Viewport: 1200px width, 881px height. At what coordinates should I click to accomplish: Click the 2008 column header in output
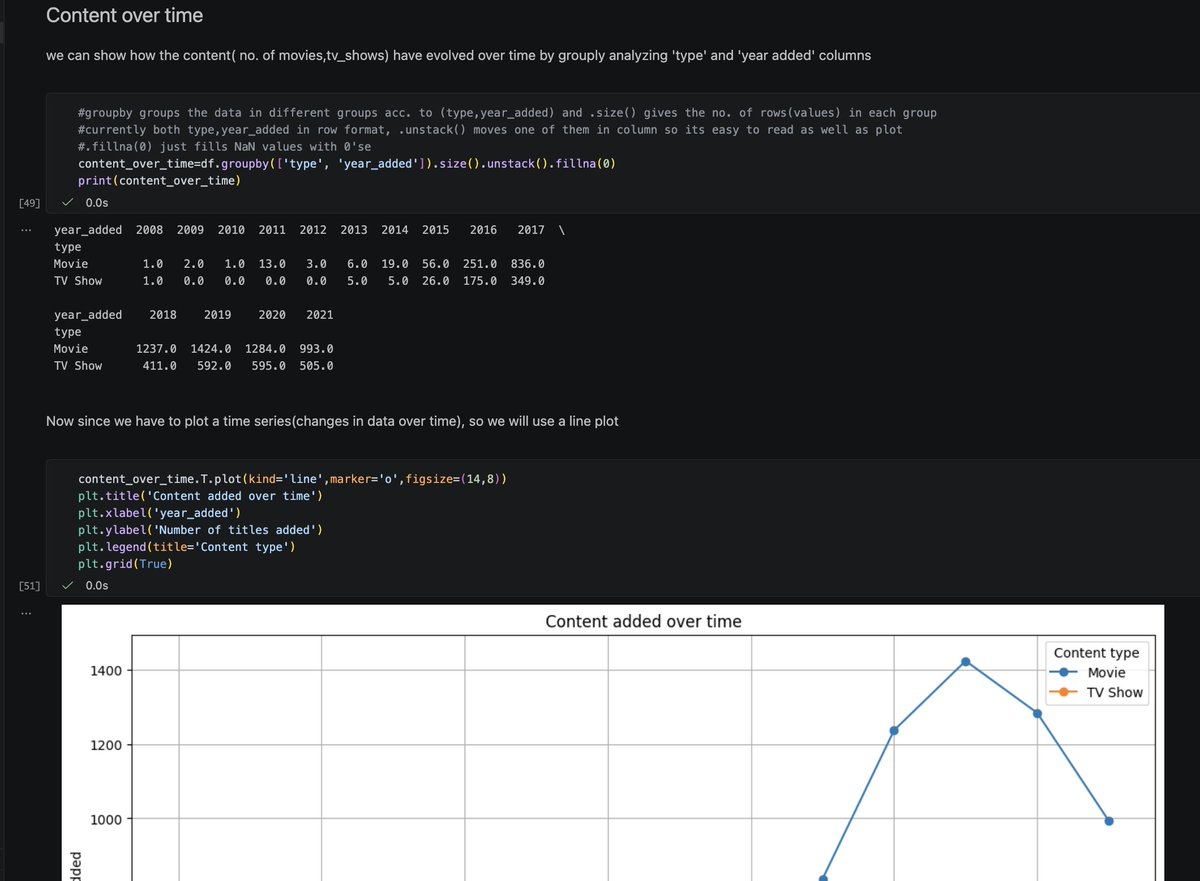(x=149, y=230)
